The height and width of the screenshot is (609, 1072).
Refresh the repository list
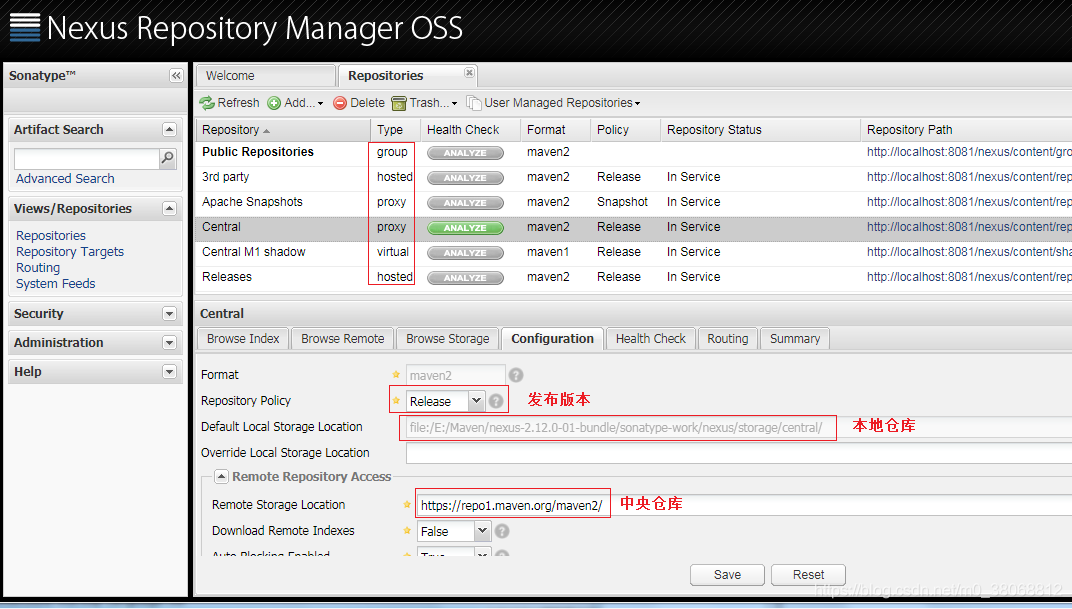coord(229,103)
